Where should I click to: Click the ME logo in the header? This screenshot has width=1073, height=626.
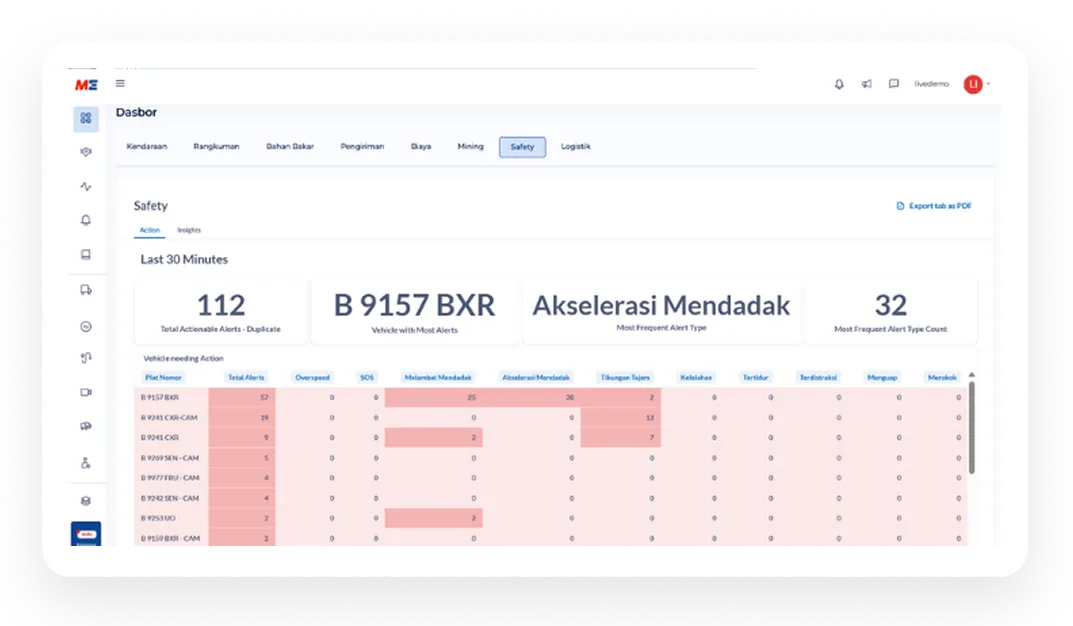[86, 85]
